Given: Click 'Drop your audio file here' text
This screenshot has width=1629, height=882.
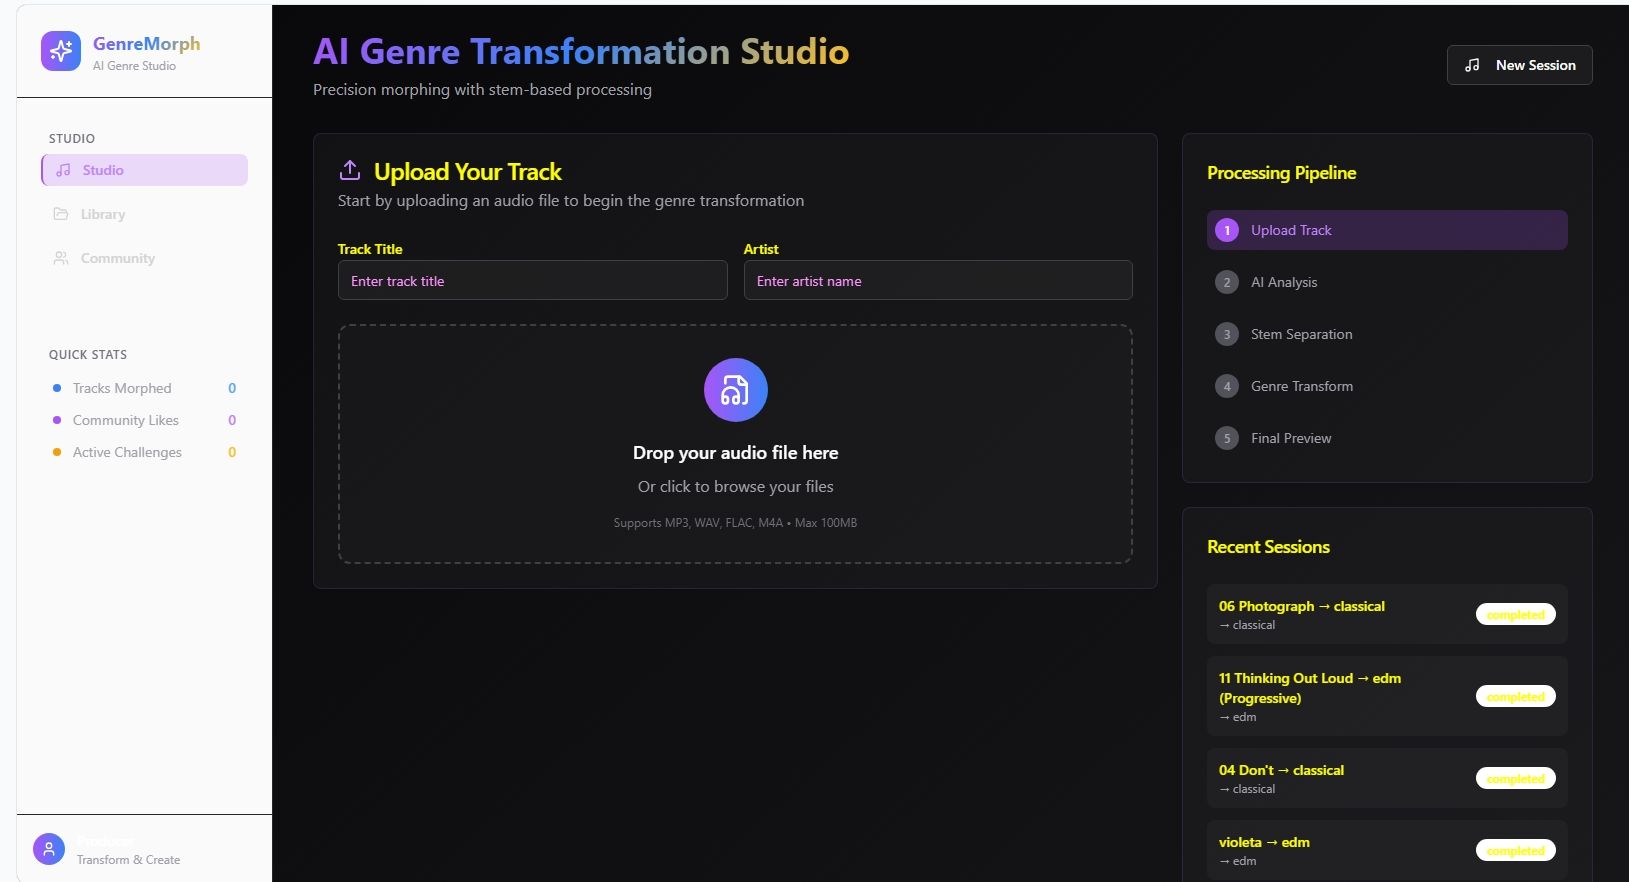Looking at the screenshot, I should click(x=735, y=453).
